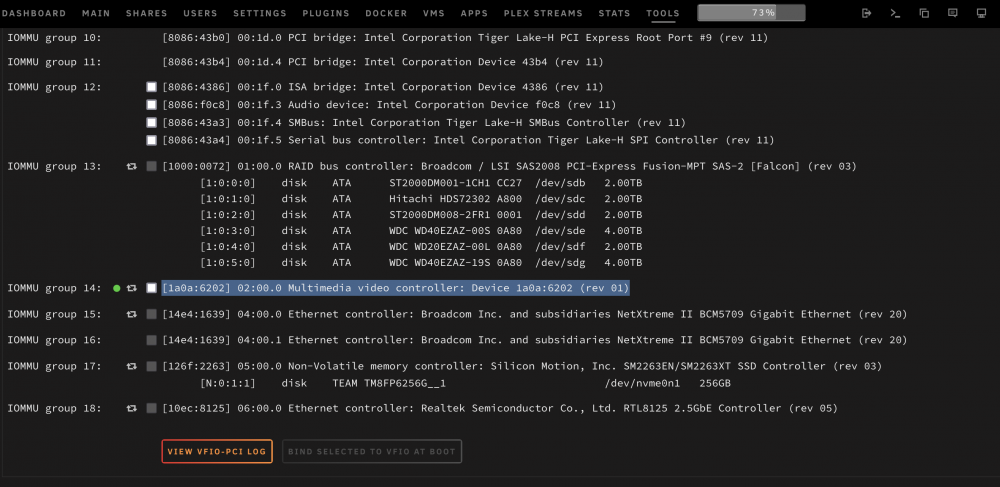Screen dimensions: 1000x487
Task: Click the /dev/nvme0n1 device path
Action: [x=642, y=384]
